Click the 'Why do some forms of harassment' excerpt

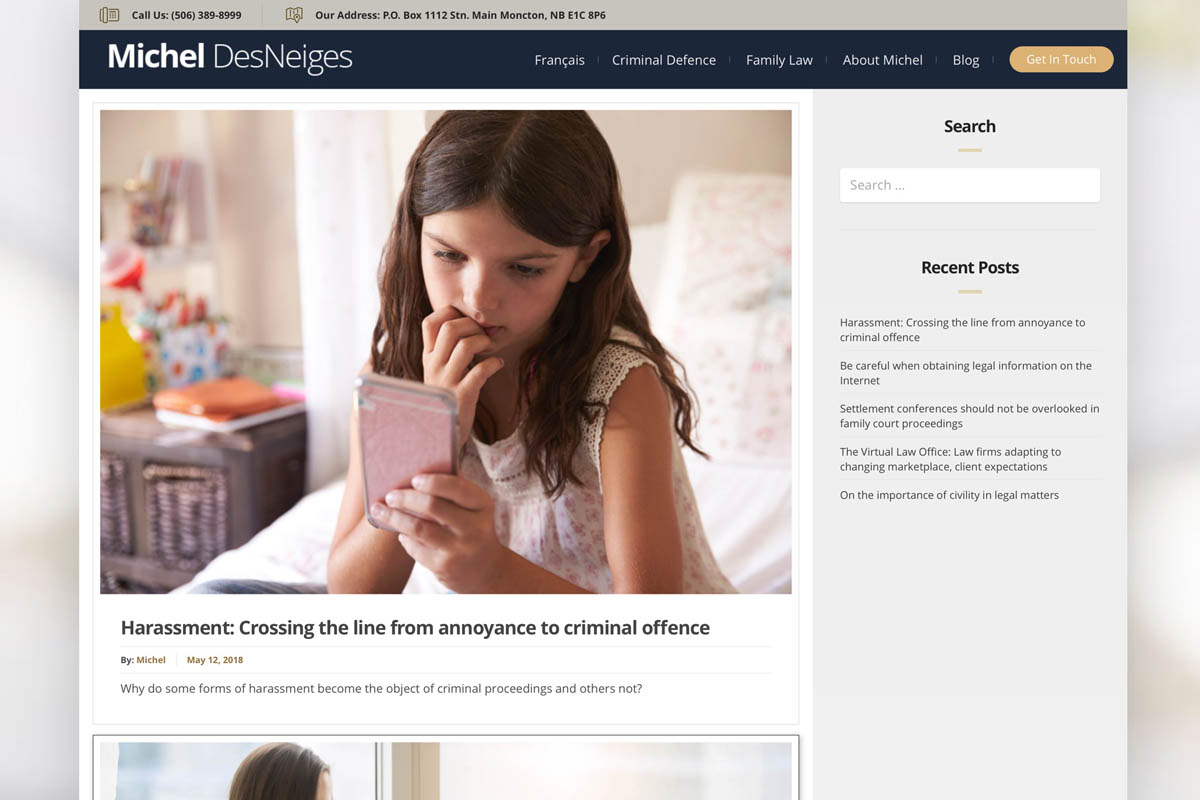pos(381,689)
